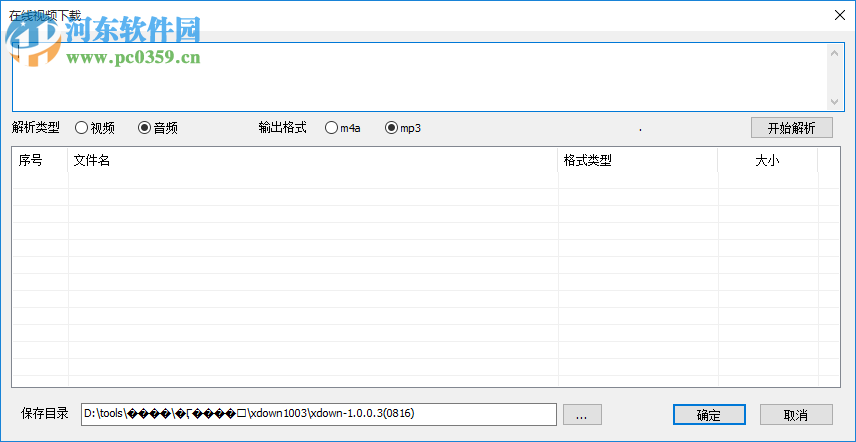Choose m4a output format
Image resolution: width=856 pixels, height=442 pixels.
[342, 128]
